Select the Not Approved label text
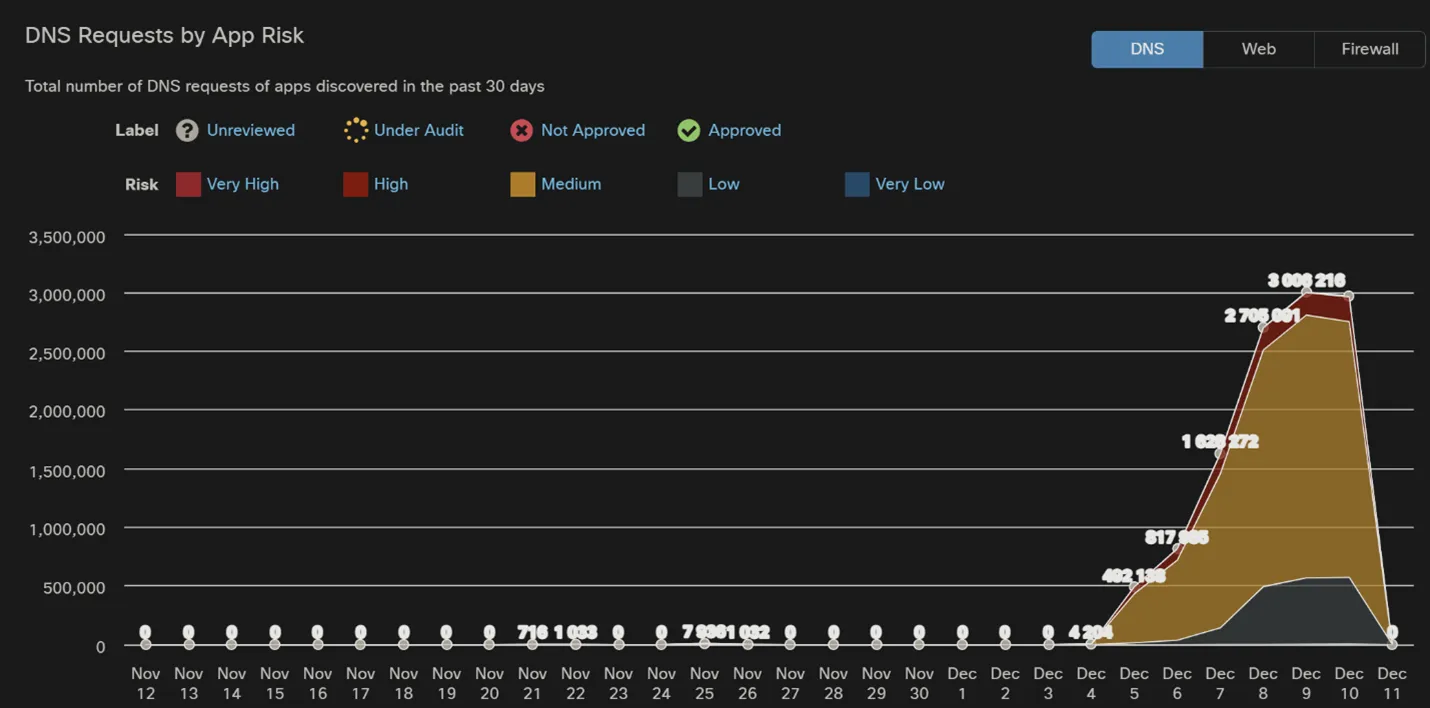Image resolution: width=1430 pixels, height=708 pixels. 592,130
